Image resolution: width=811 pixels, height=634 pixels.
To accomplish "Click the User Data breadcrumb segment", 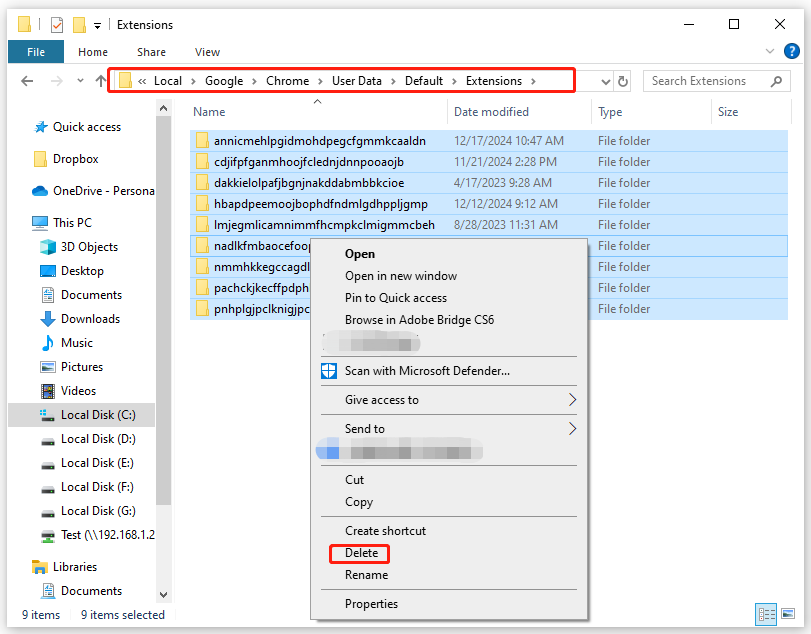I will 356,81.
